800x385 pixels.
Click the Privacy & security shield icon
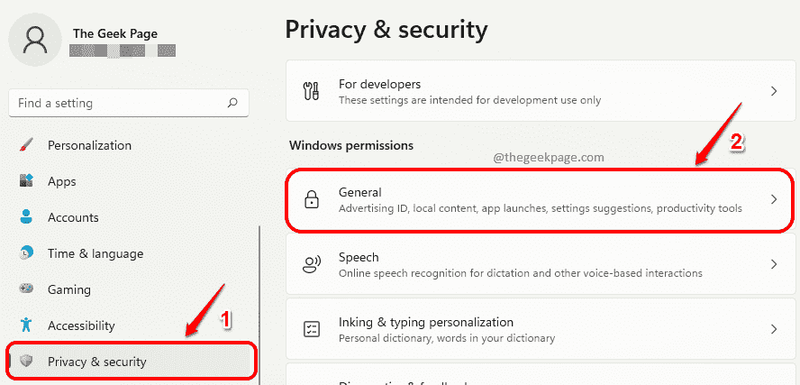[26, 362]
